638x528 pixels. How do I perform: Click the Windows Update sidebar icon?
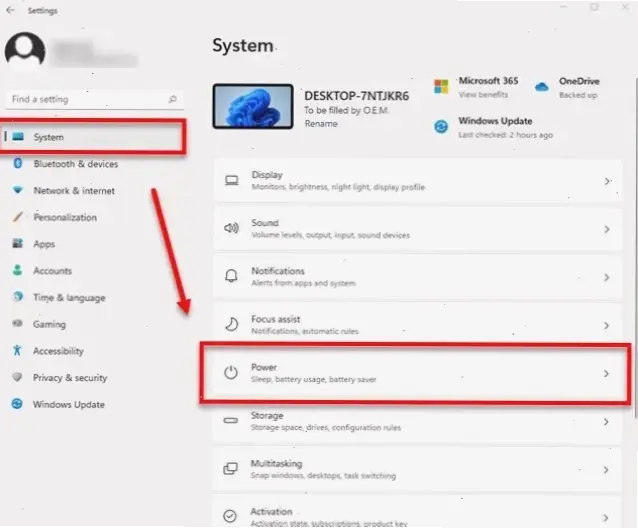(17, 405)
